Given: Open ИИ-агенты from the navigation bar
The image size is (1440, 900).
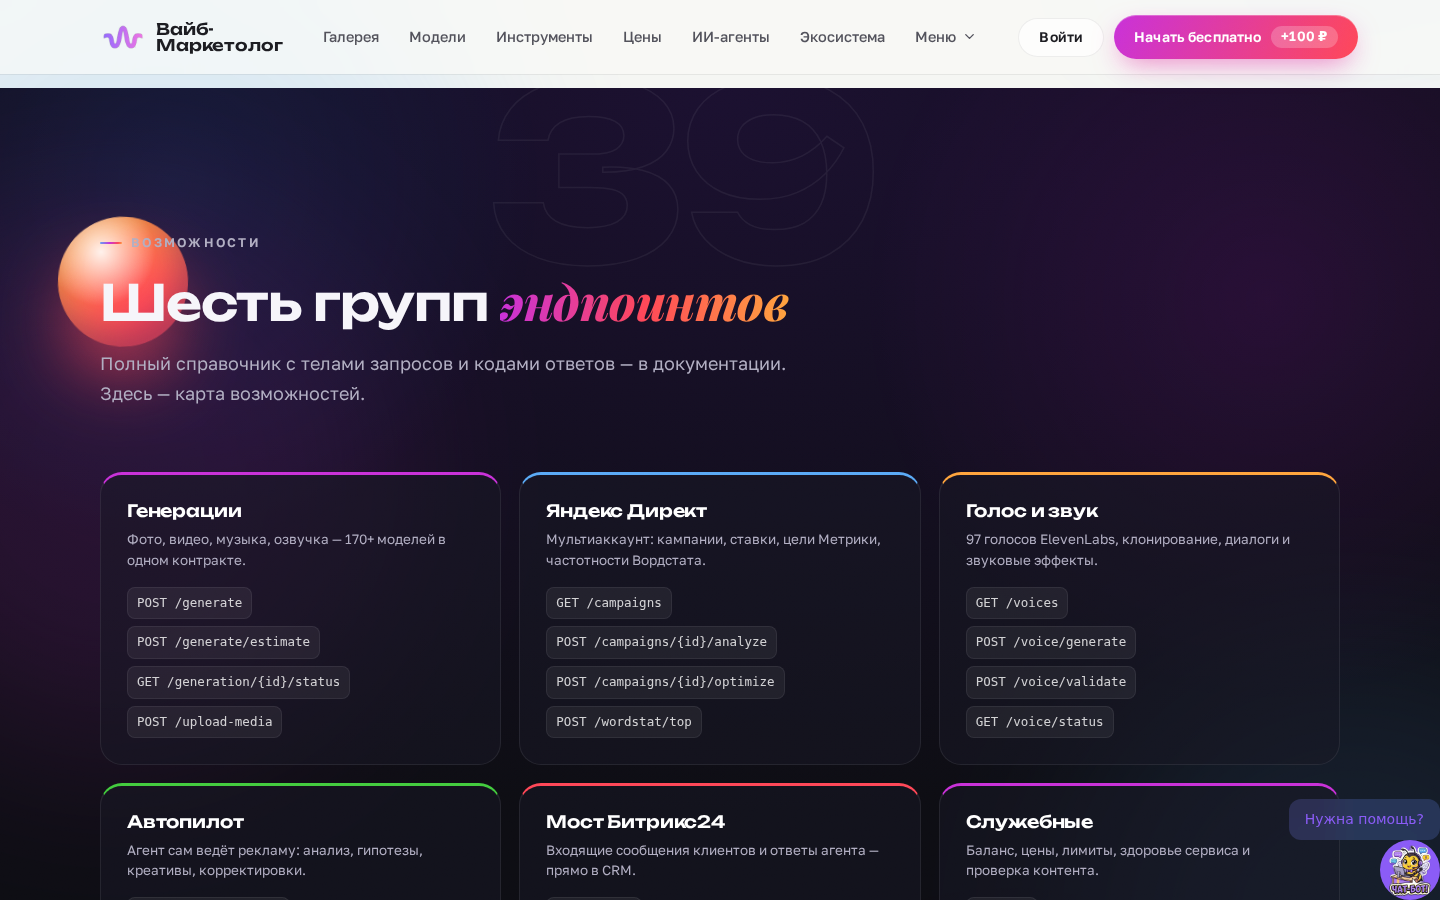Looking at the screenshot, I should (731, 37).
